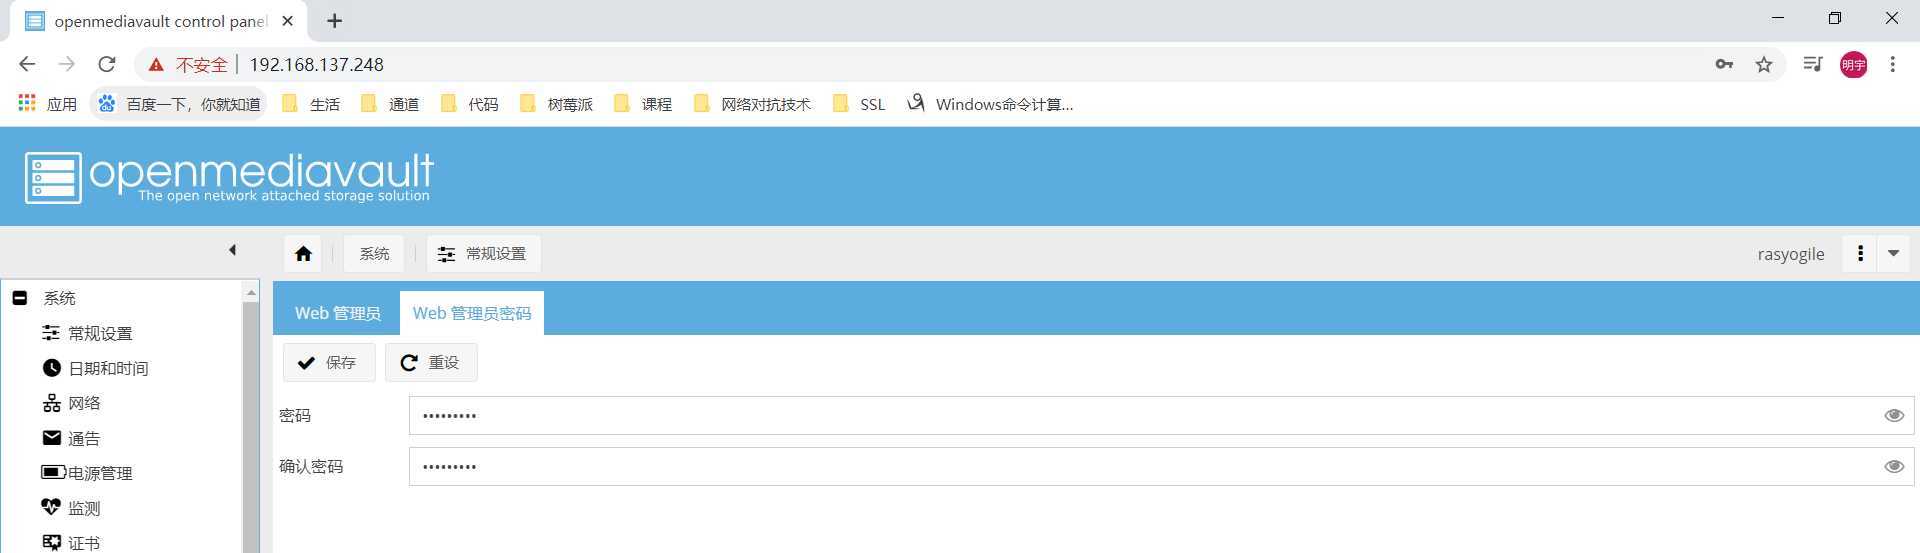The image size is (1920, 553).
Task: Open the Chrome three-dot menu
Action: 1892,64
